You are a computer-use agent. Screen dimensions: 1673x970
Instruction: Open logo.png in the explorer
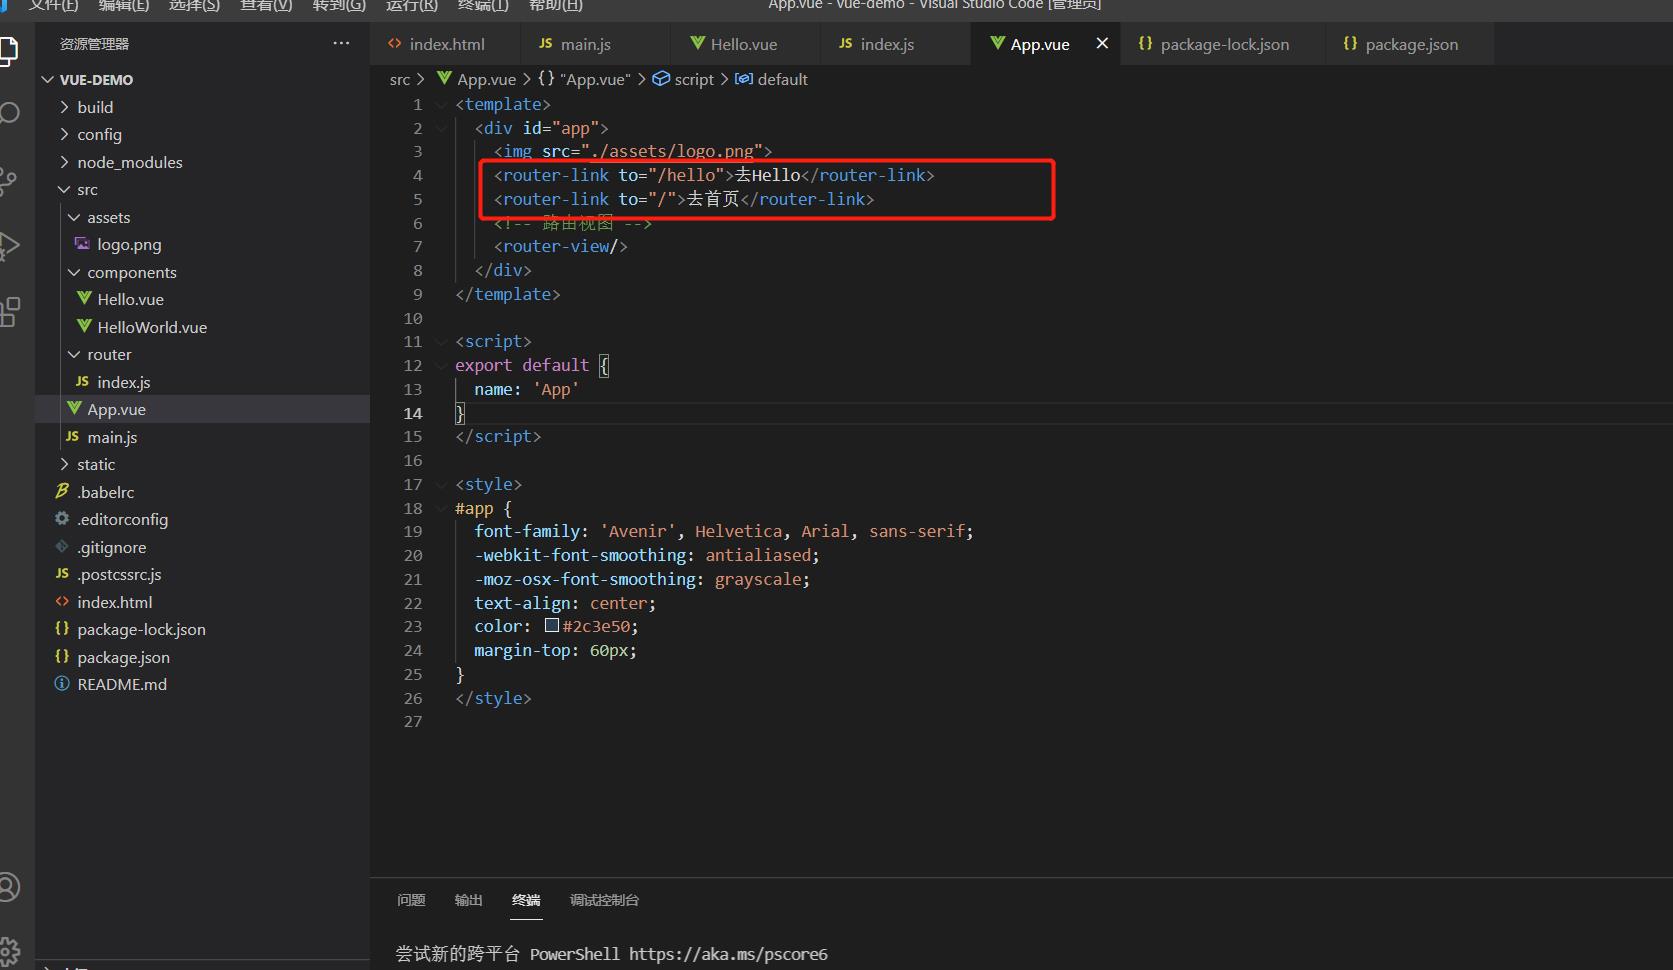click(129, 244)
